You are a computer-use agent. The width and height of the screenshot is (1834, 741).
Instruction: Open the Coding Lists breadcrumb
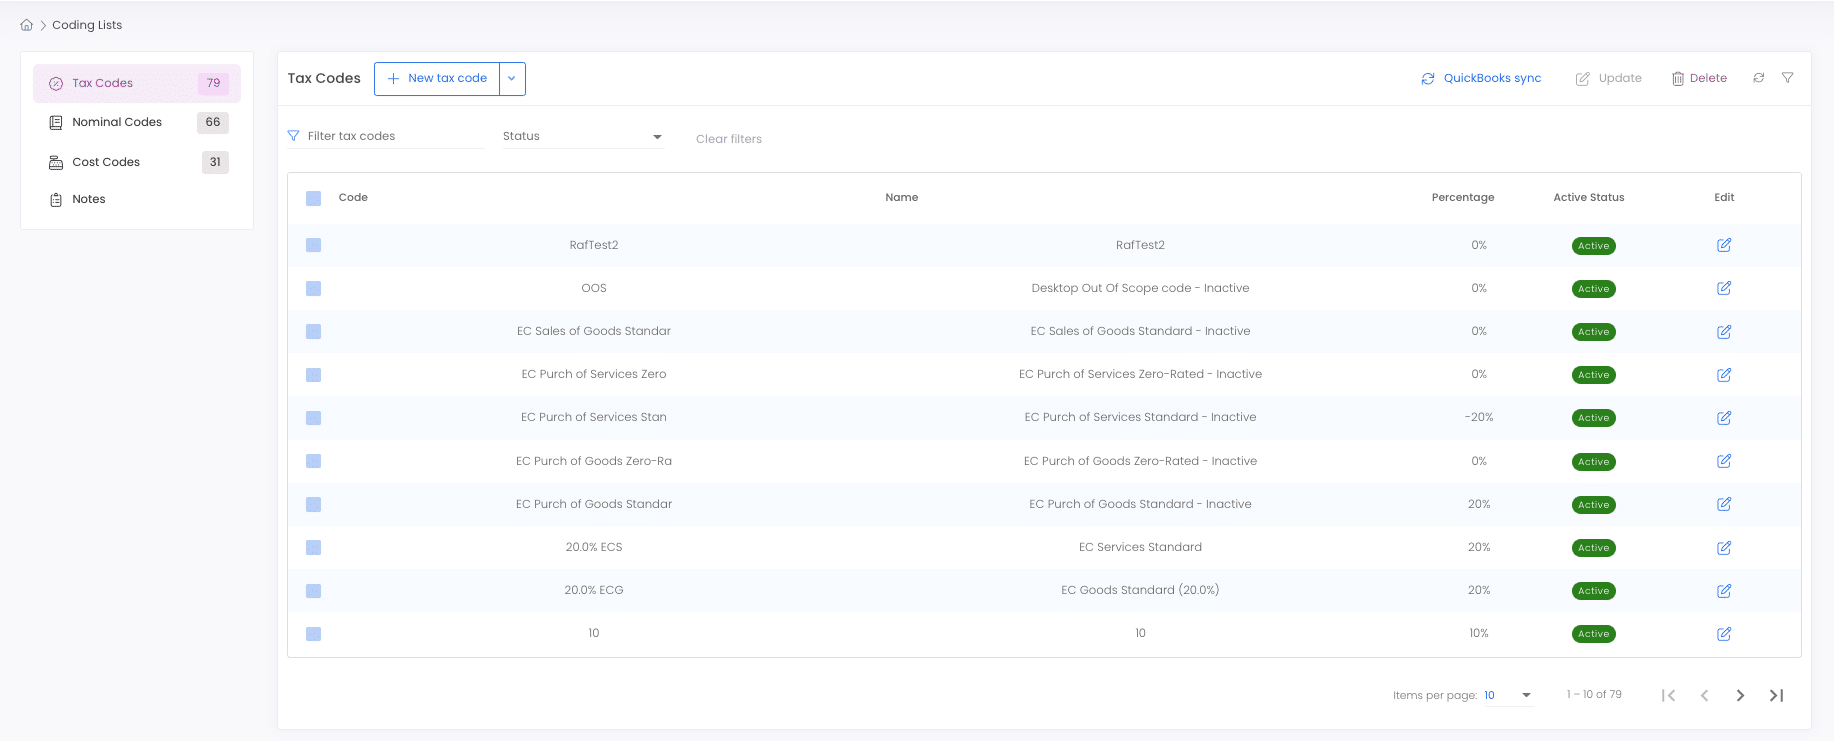[87, 25]
